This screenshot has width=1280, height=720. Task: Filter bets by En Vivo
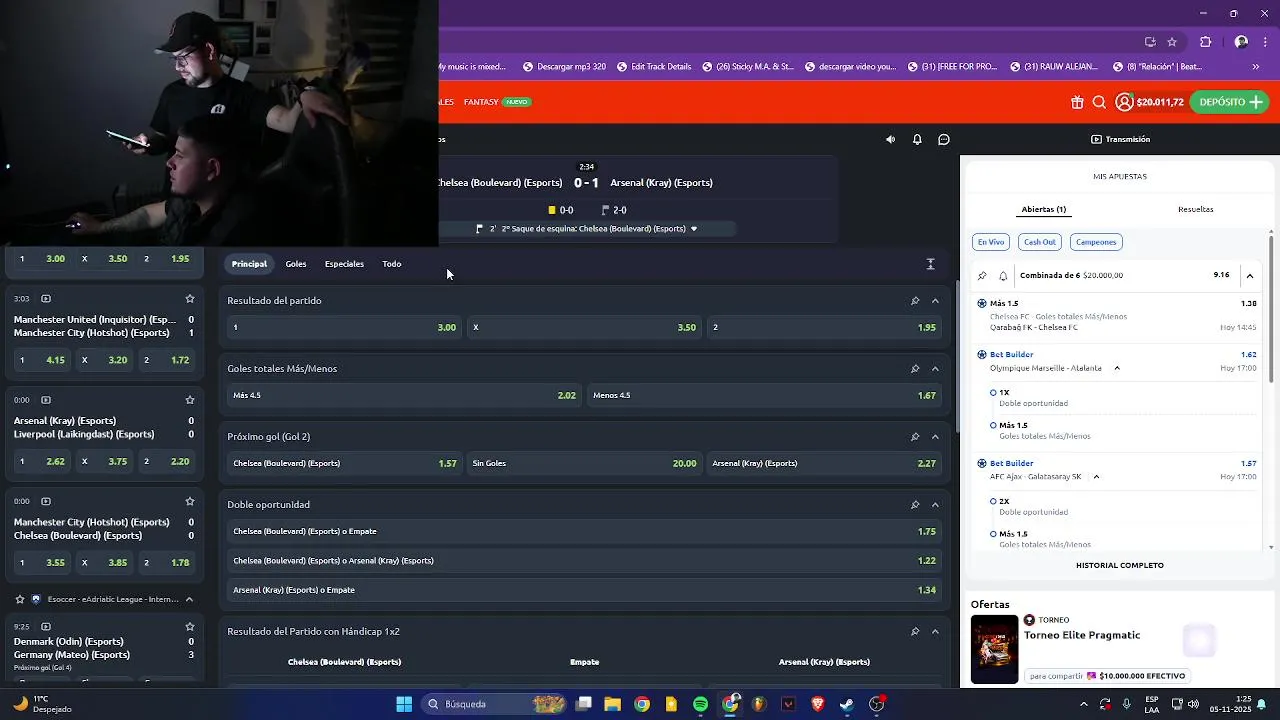point(991,242)
